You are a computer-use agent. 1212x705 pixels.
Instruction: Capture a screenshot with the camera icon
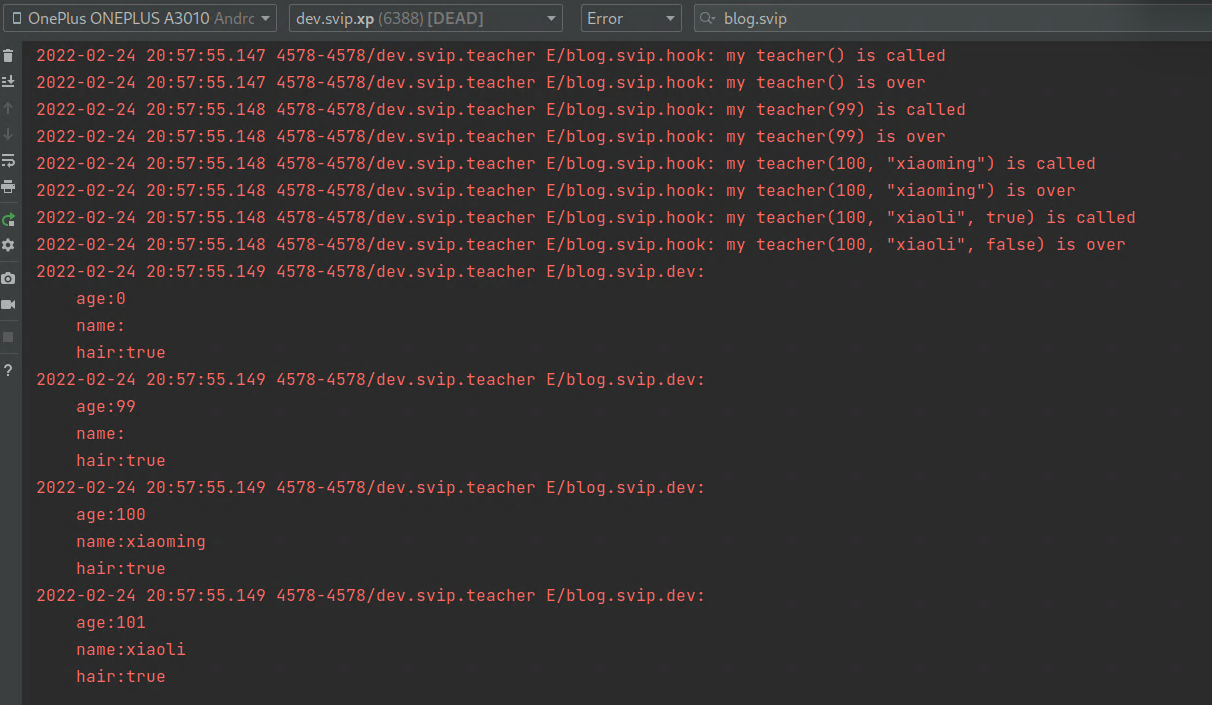[9, 277]
